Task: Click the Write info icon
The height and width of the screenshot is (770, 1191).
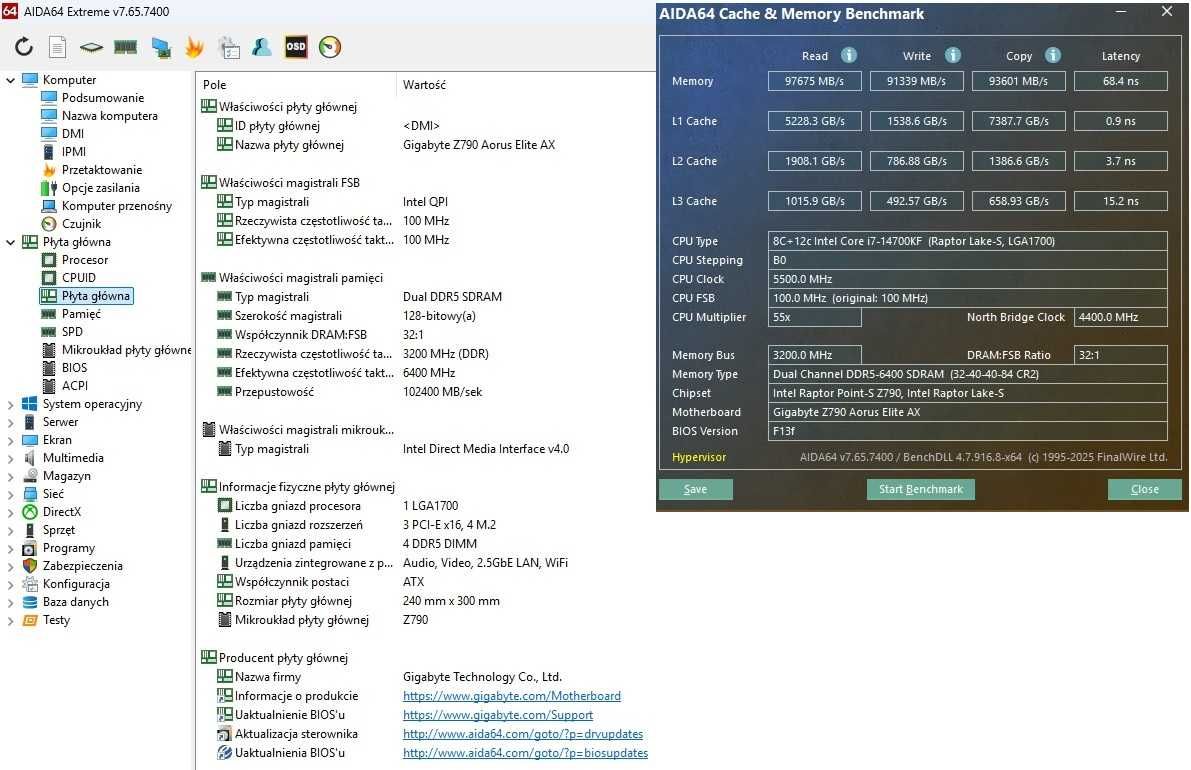Action: click(x=952, y=55)
